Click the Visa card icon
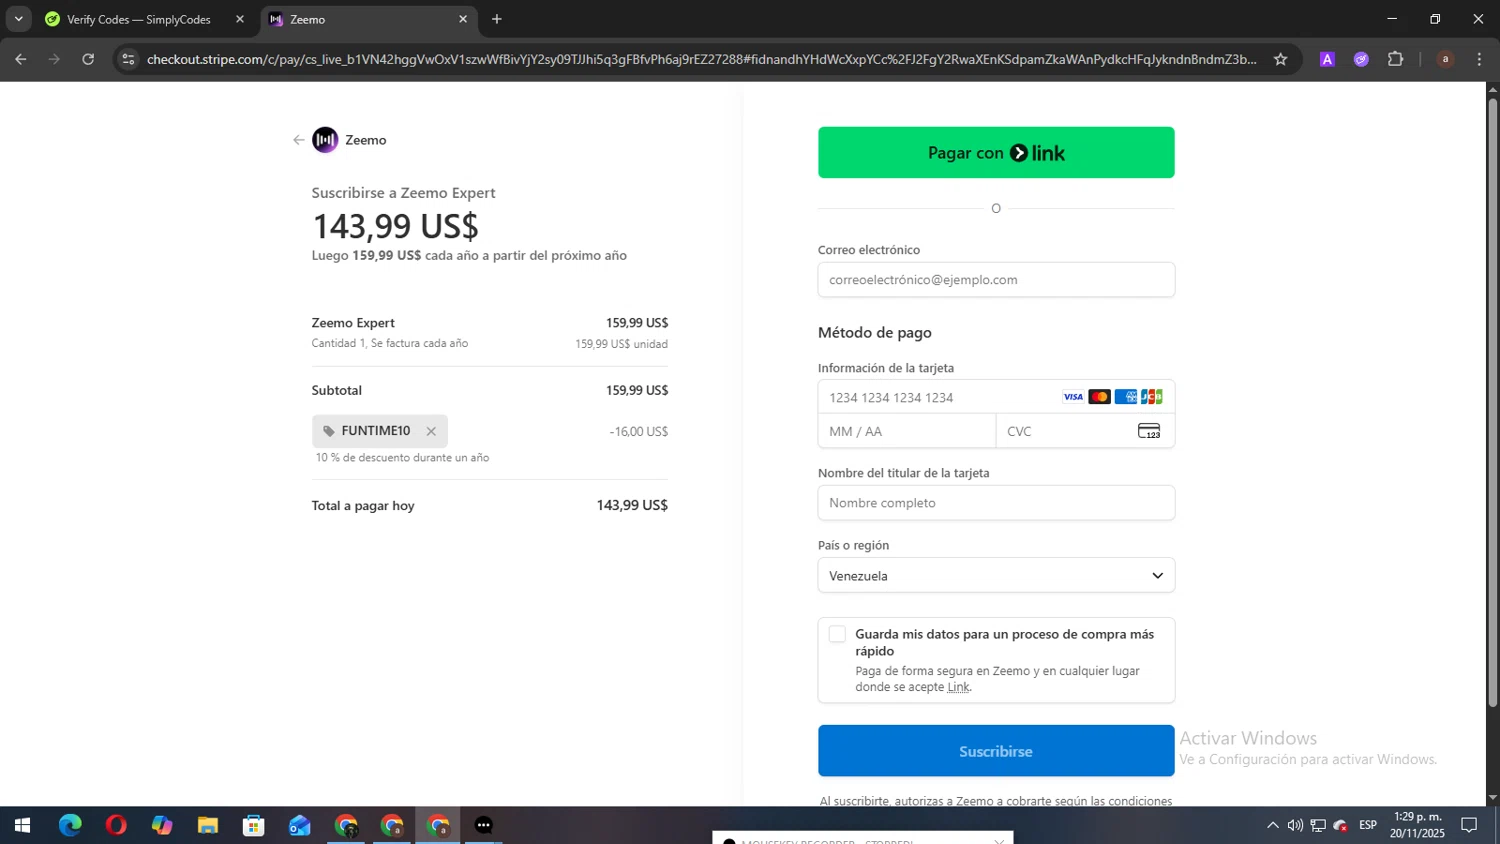This screenshot has width=1500, height=844. tap(1073, 397)
